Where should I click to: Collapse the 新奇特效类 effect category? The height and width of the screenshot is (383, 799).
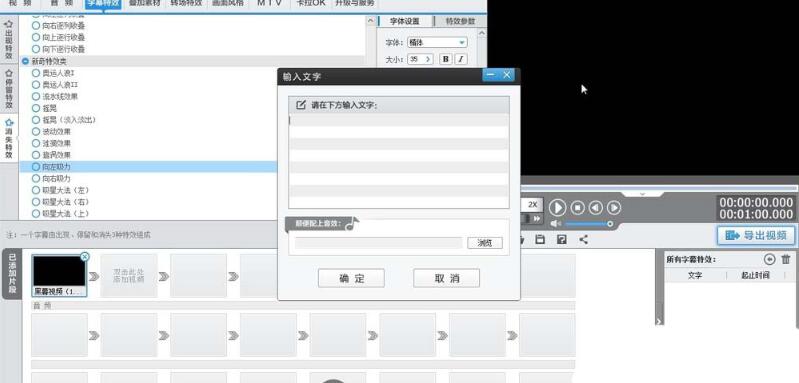point(25,61)
